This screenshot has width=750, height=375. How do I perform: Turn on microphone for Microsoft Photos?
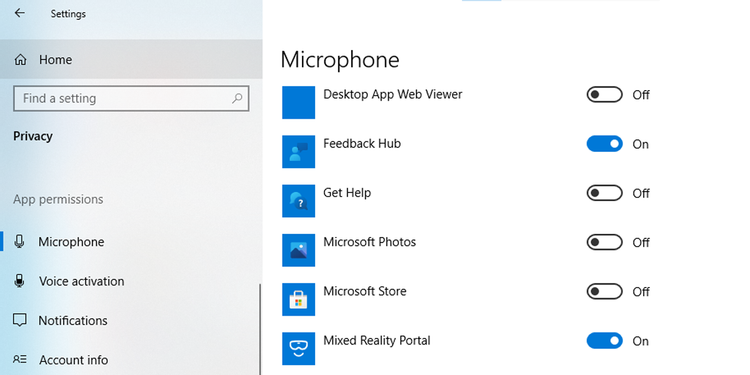605,243
